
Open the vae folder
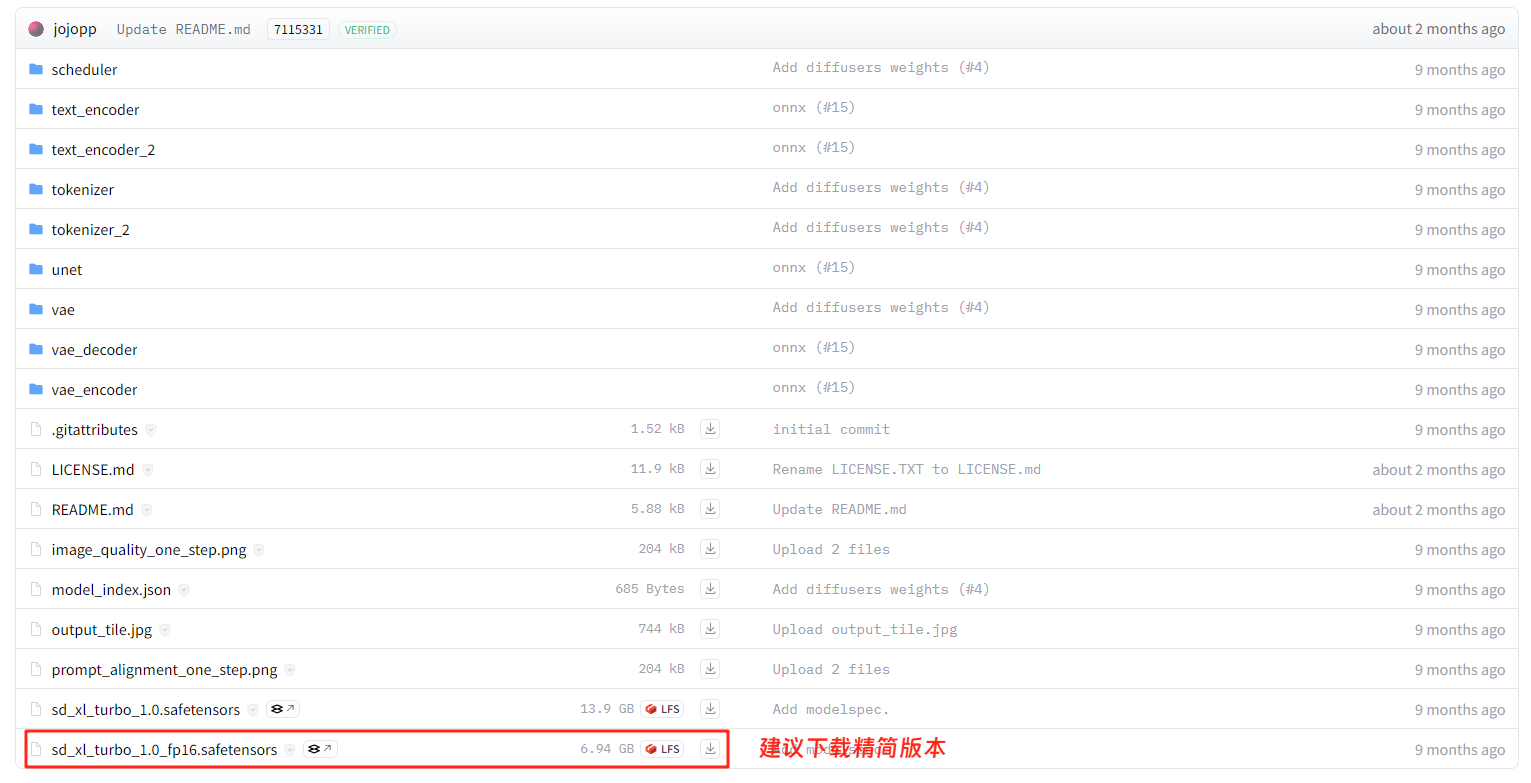63,309
